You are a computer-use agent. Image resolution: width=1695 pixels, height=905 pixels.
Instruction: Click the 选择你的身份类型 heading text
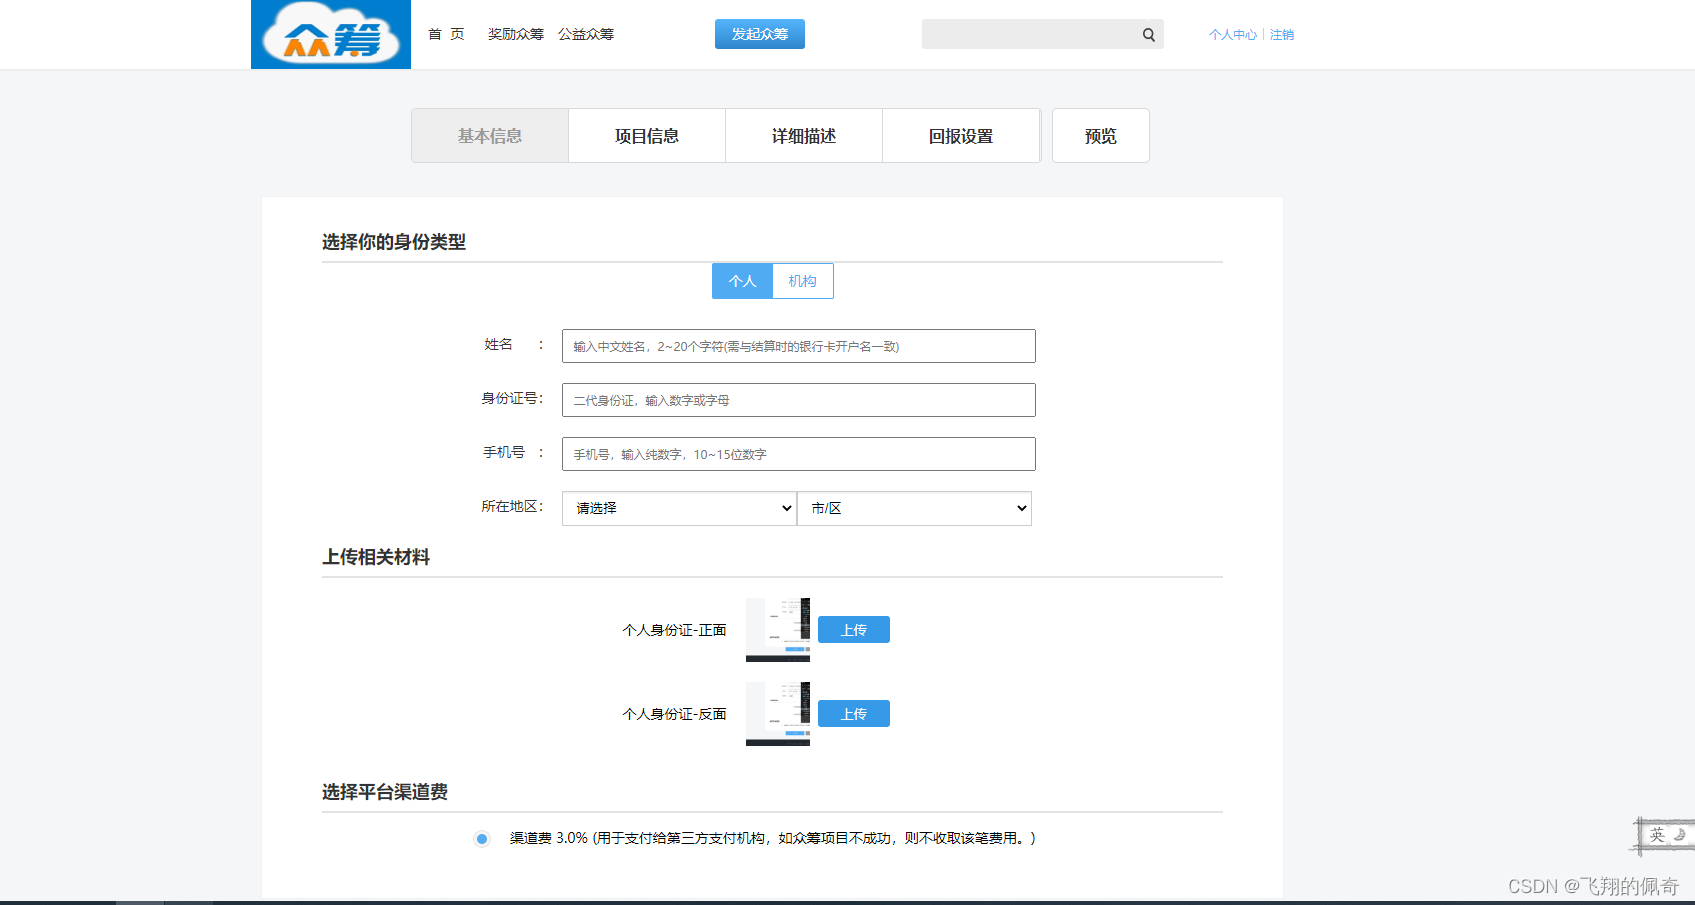point(394,242)
